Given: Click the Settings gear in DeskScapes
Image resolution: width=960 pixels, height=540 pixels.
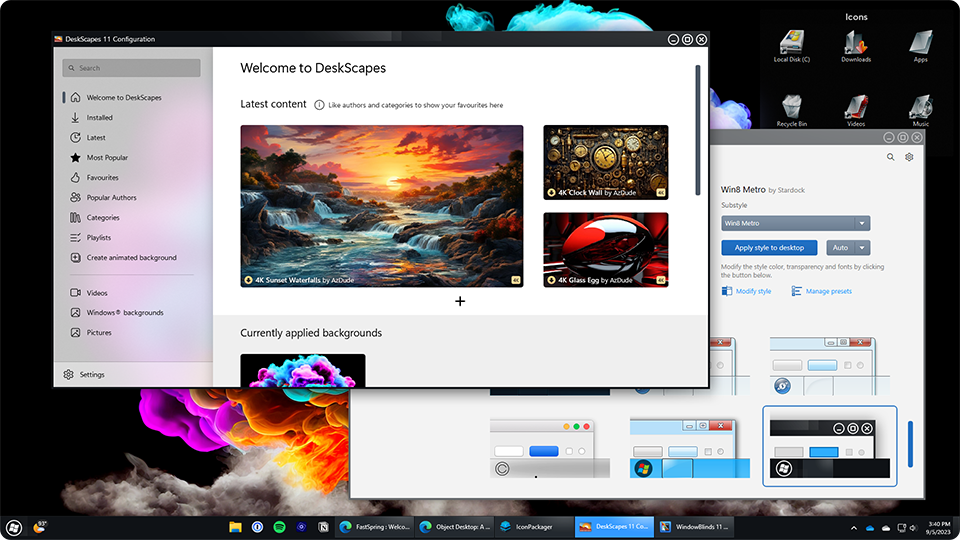Looking at the screenshot, I should click(69, 374).
